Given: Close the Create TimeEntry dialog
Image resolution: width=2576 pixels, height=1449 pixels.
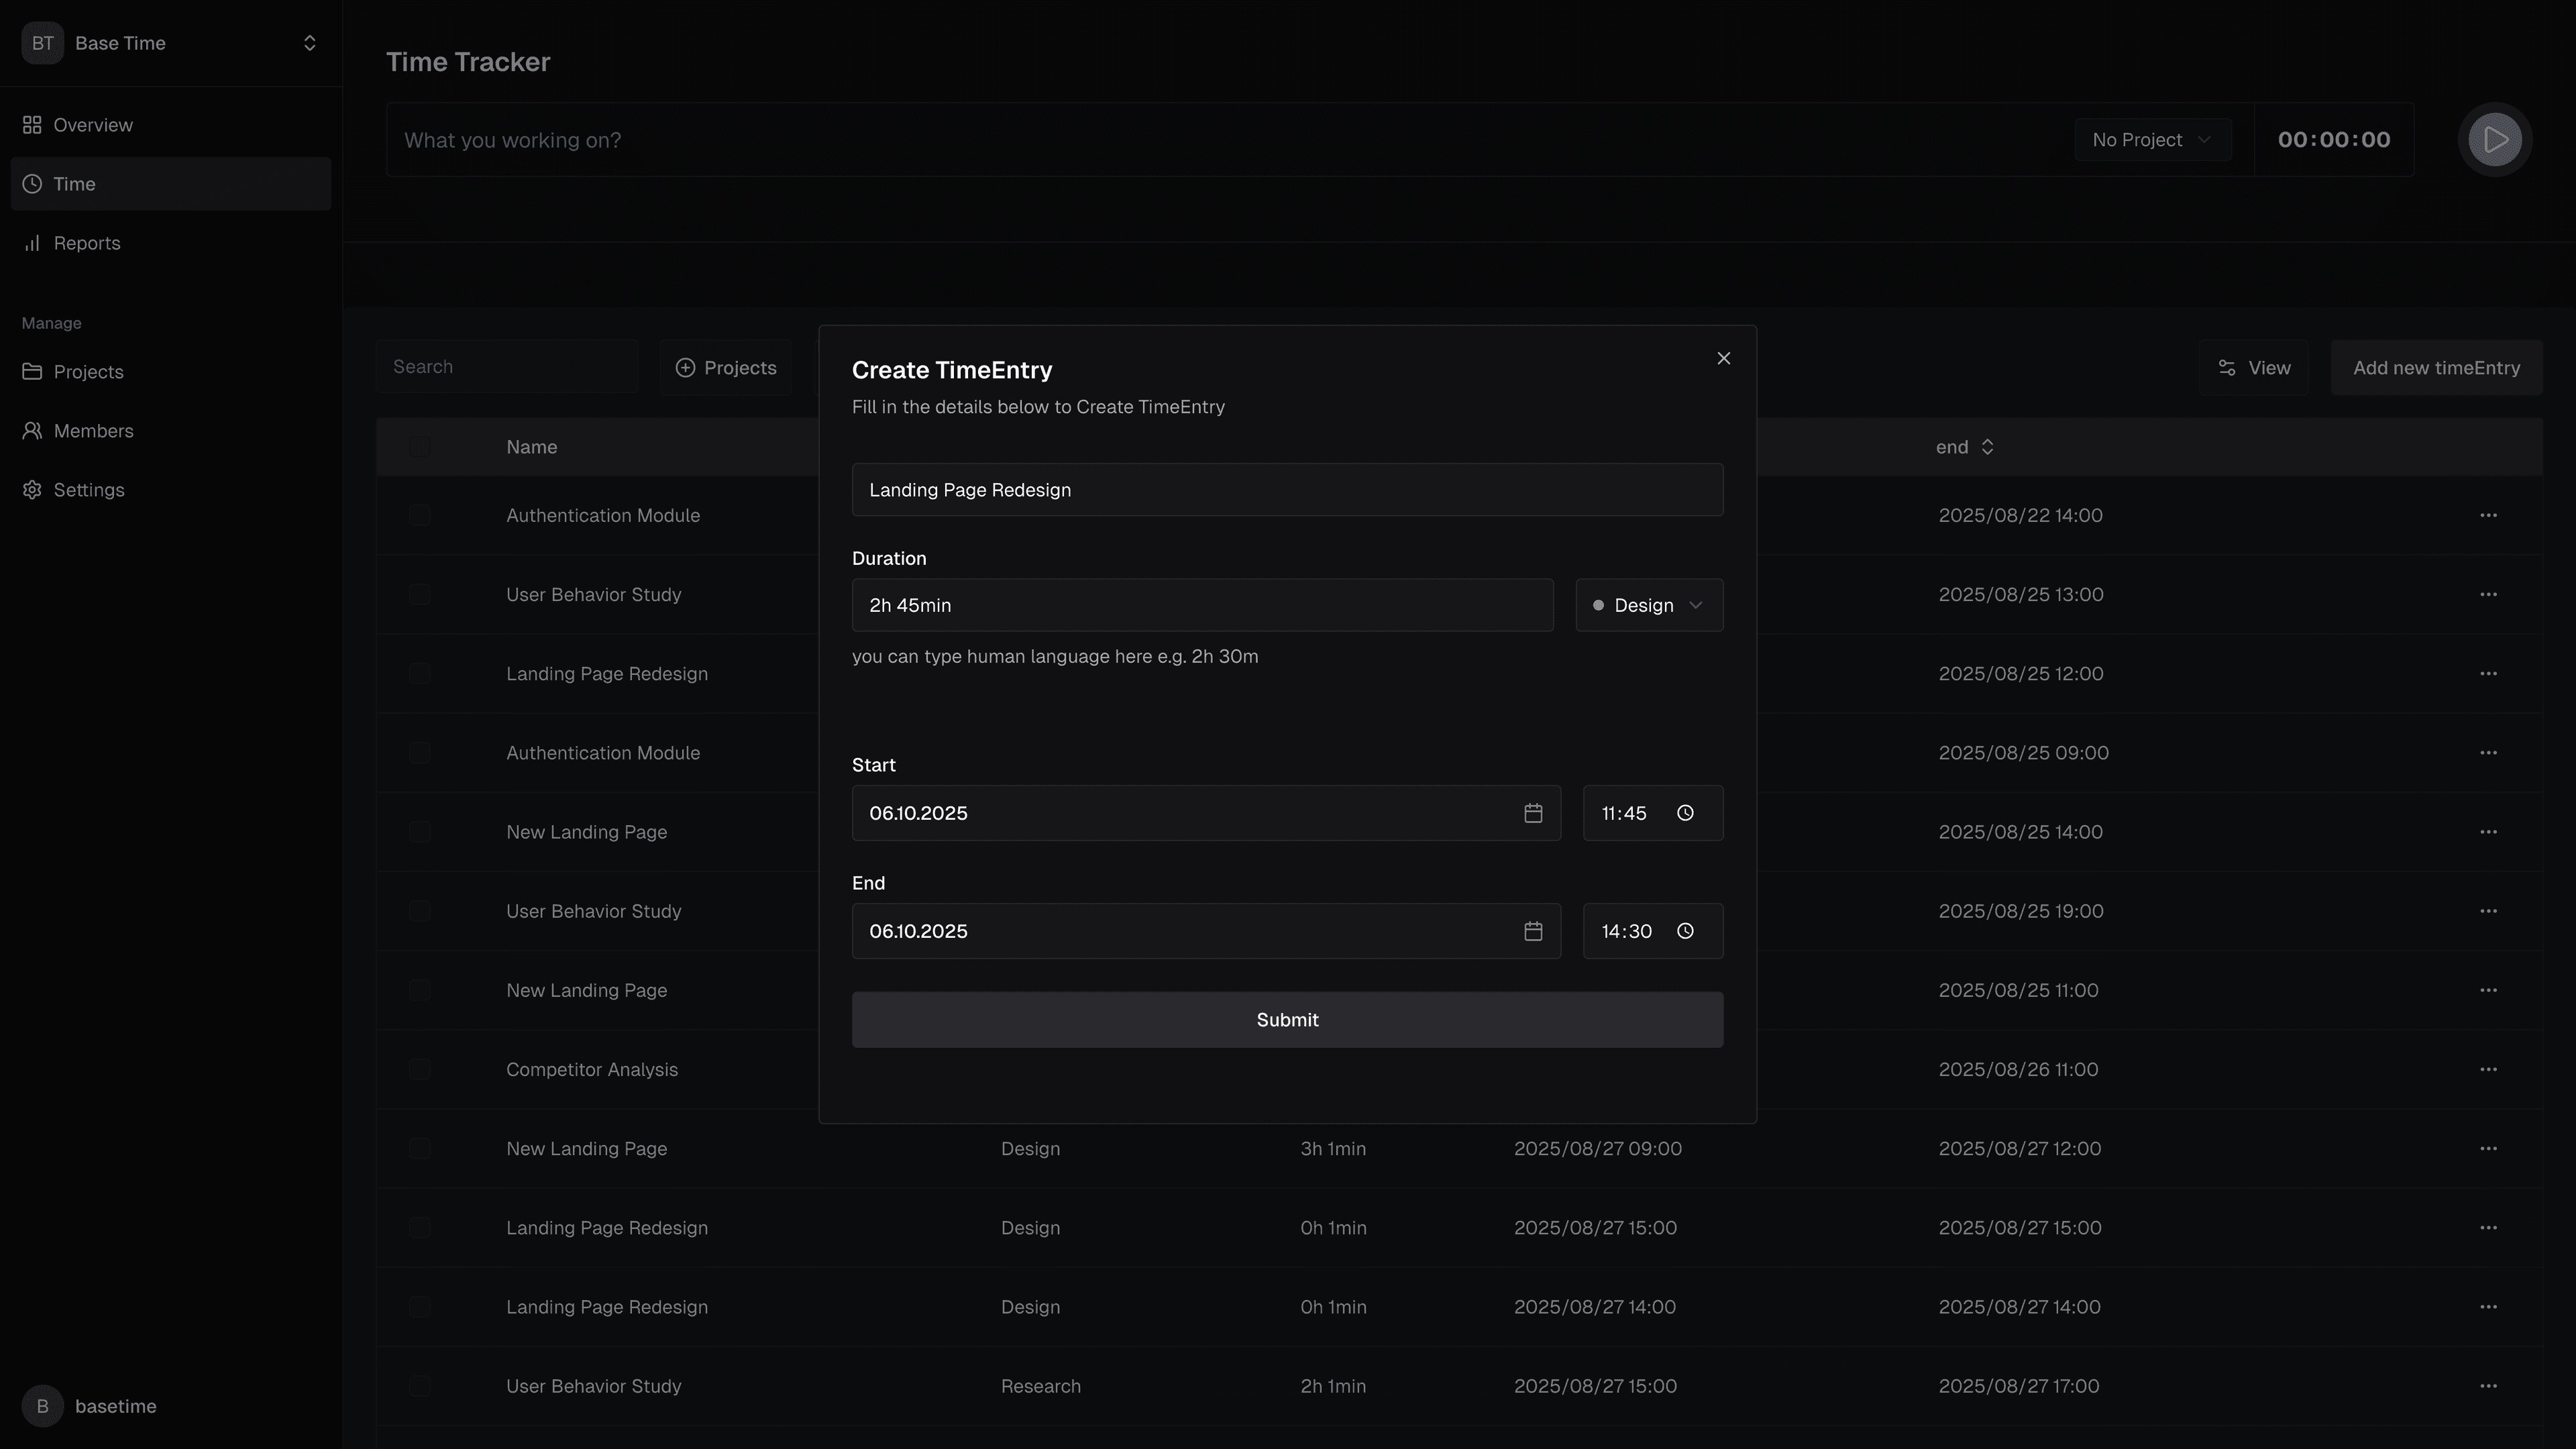Looking at the screenshot, I should [1723, 358].
